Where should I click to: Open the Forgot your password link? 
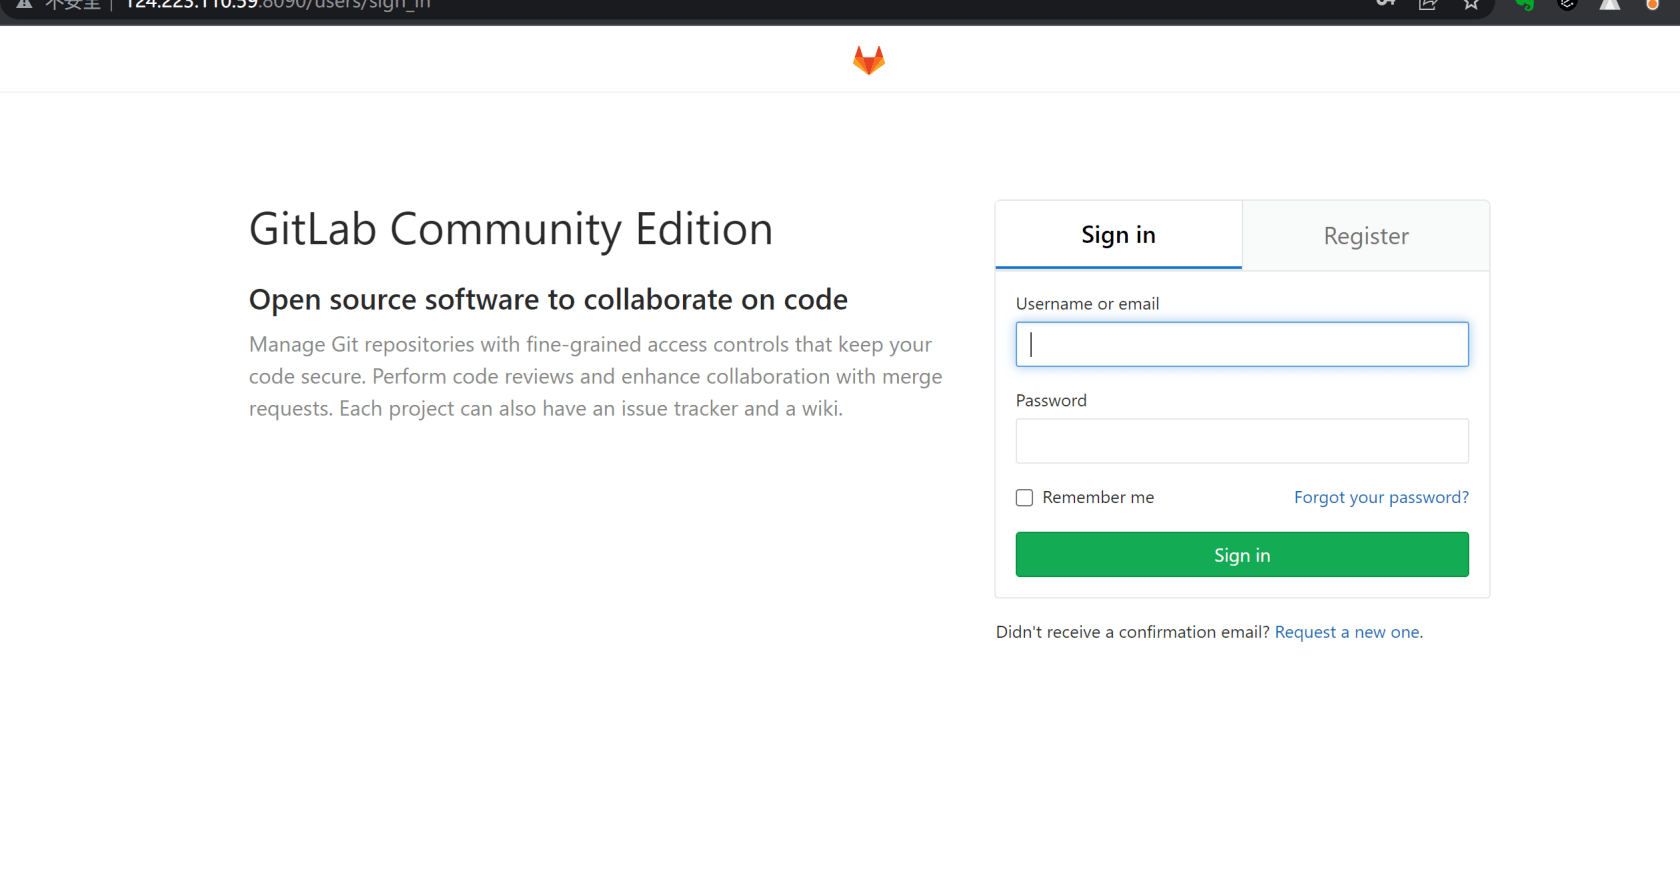pyautogui.click(x=1381, y=497)
